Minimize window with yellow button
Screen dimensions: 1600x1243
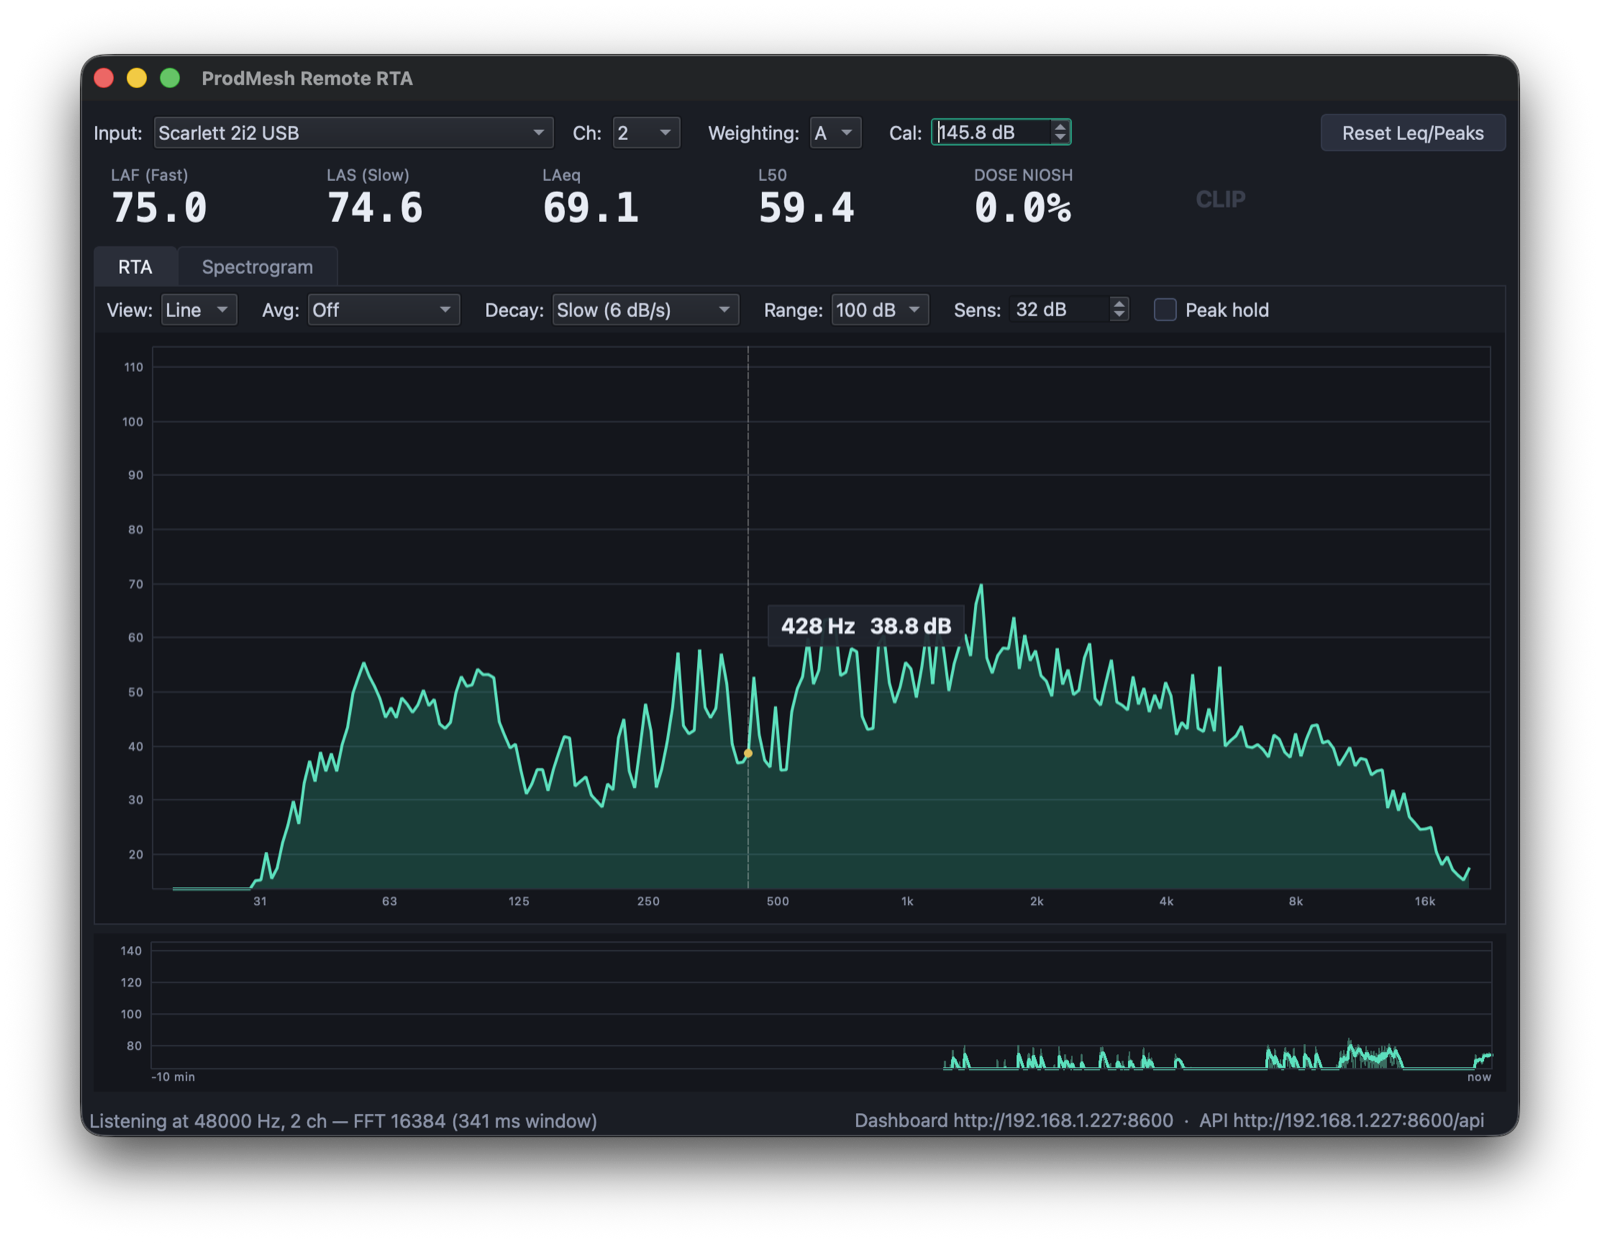tap(137, 78)
